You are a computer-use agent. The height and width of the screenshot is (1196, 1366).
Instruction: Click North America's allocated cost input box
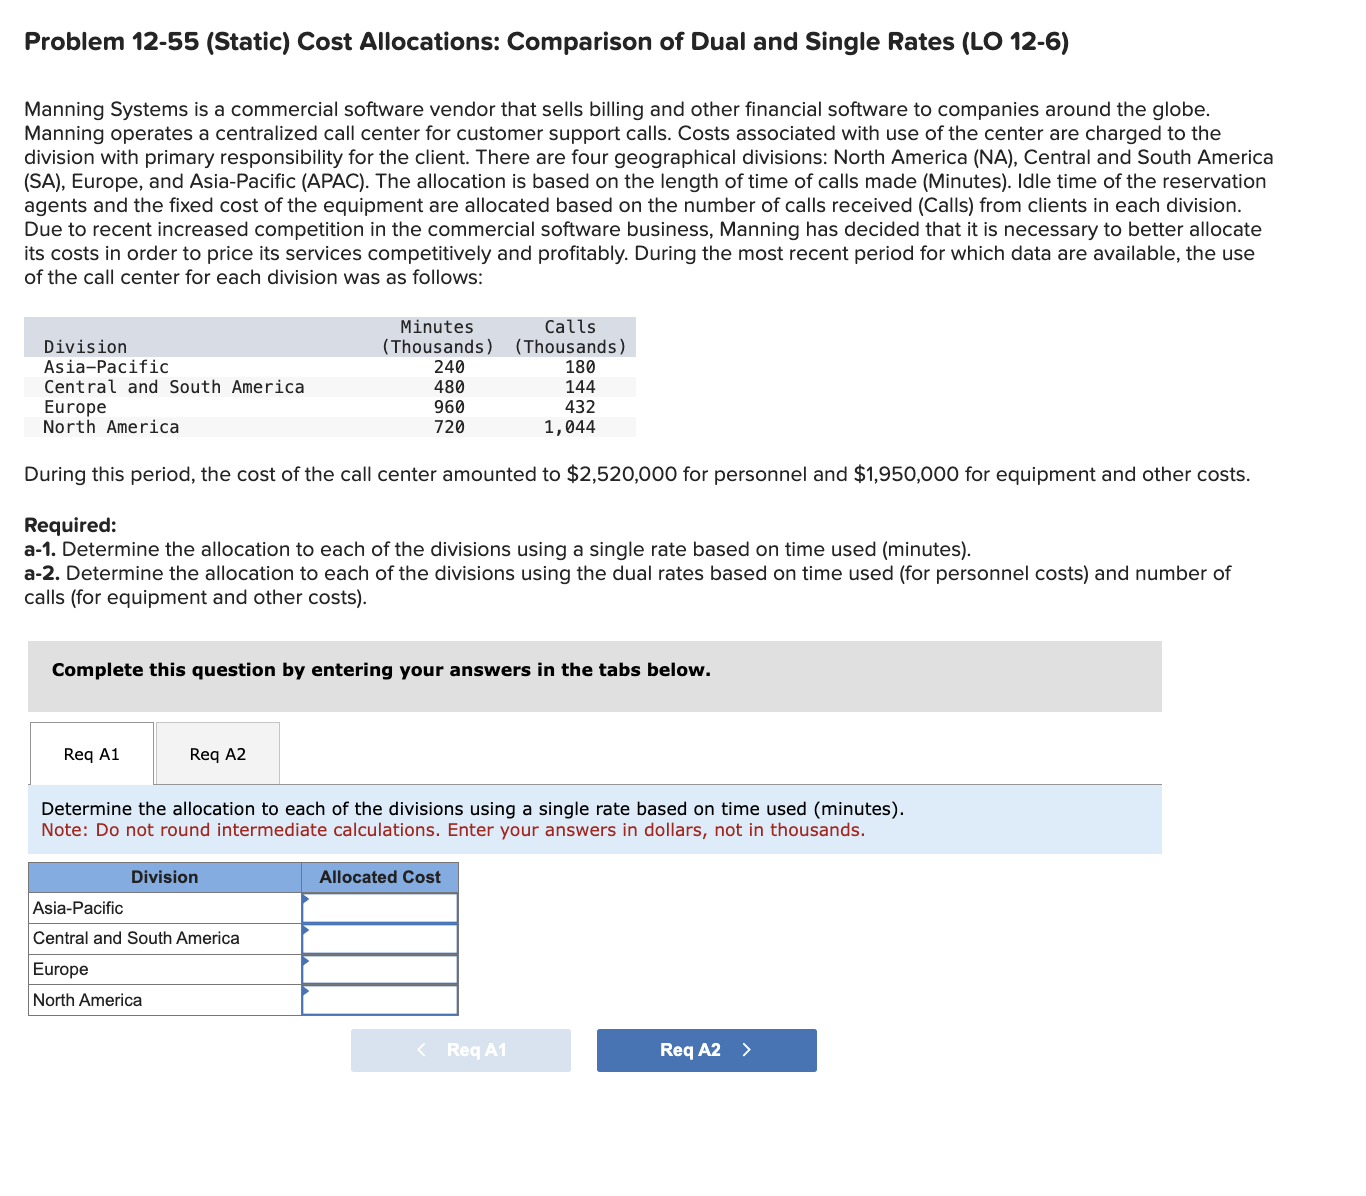coord(385,999)
